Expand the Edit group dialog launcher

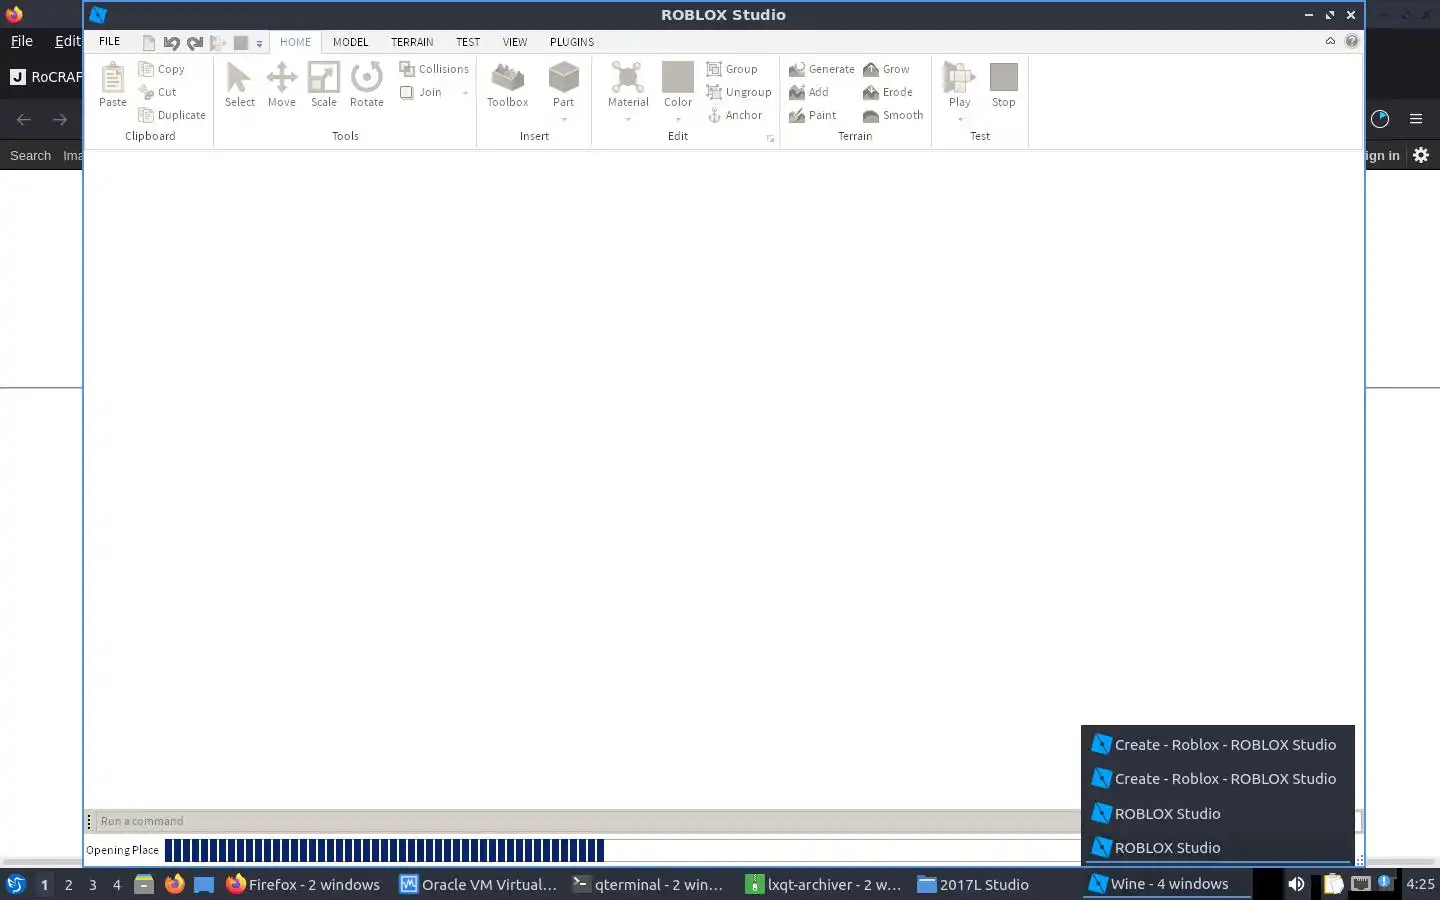coord(770,139)
